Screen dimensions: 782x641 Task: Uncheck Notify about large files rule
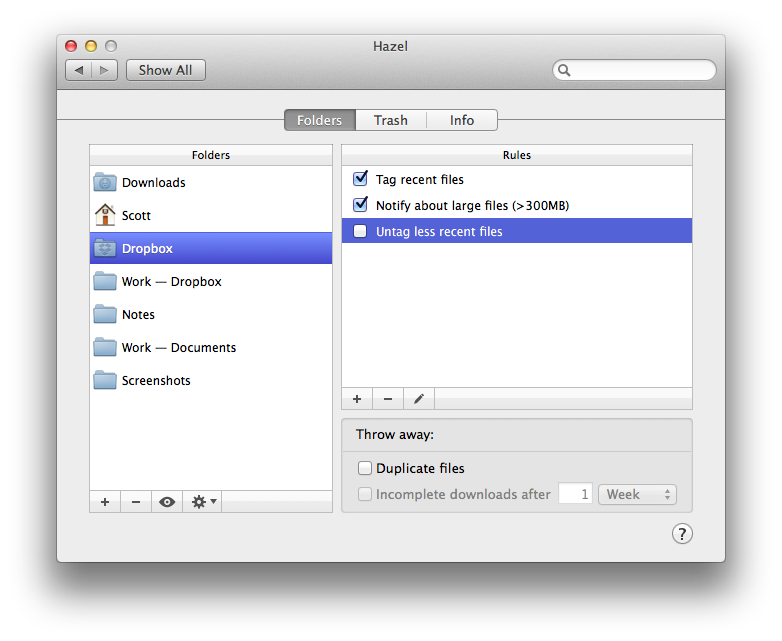coord(360,205)
